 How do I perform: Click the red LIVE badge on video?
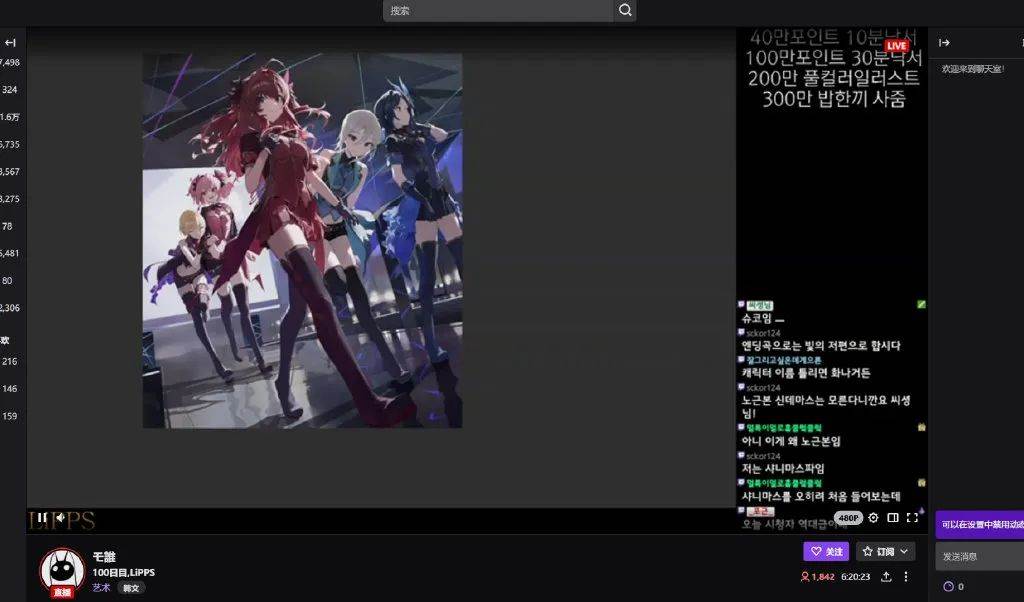897,46
